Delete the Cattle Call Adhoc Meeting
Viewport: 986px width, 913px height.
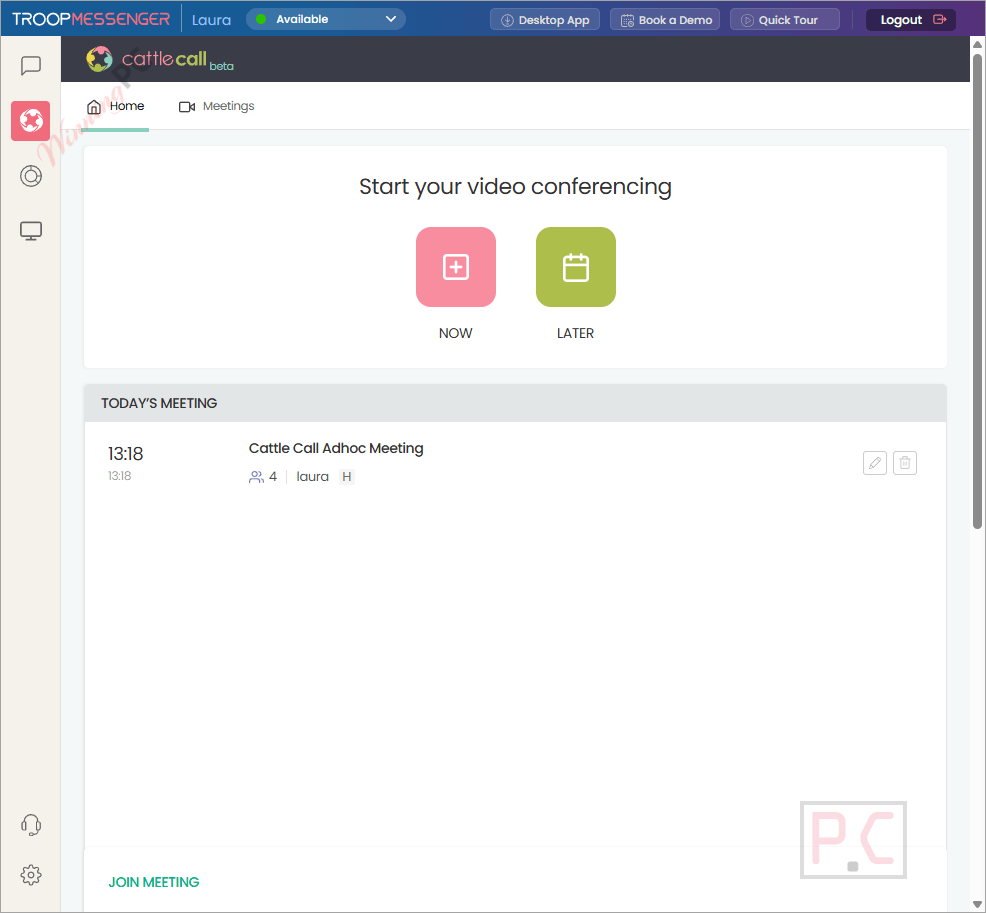click(x=905, y=463)
